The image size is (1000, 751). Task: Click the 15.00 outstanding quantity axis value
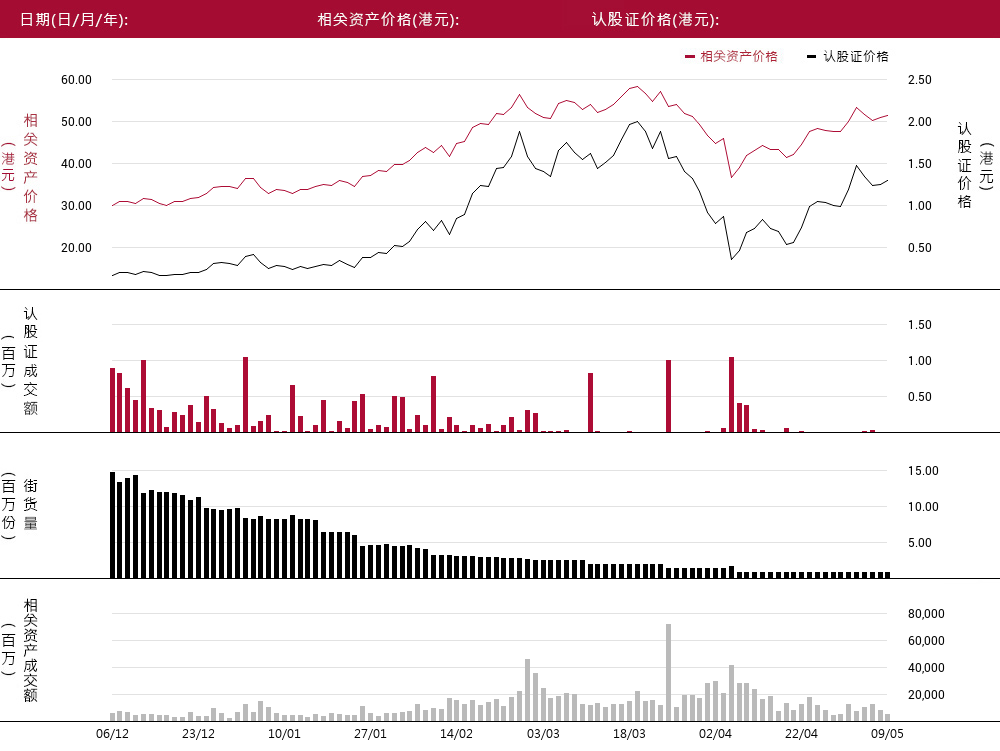923,471
